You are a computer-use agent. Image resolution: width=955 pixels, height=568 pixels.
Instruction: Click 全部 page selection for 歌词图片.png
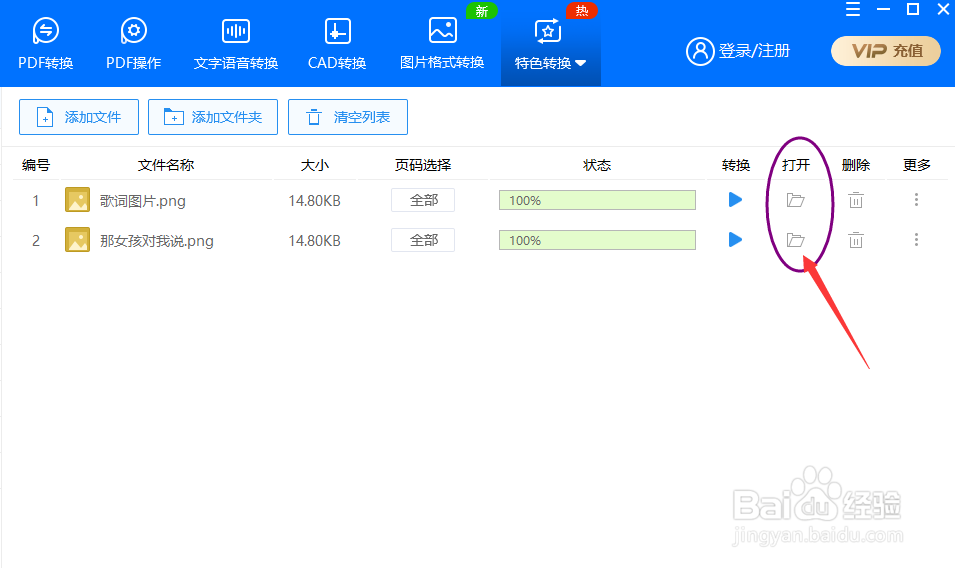(423, 200)
